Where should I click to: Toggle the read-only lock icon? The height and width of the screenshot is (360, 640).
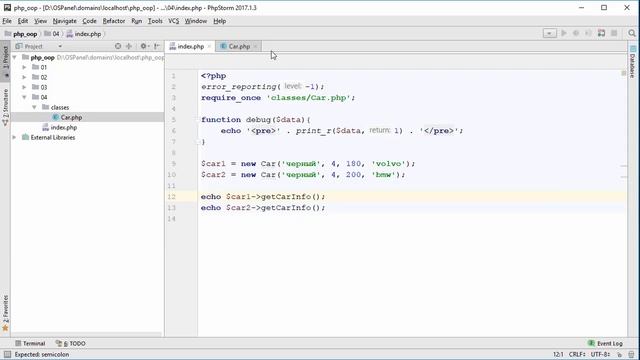click(x=620, y=354)
